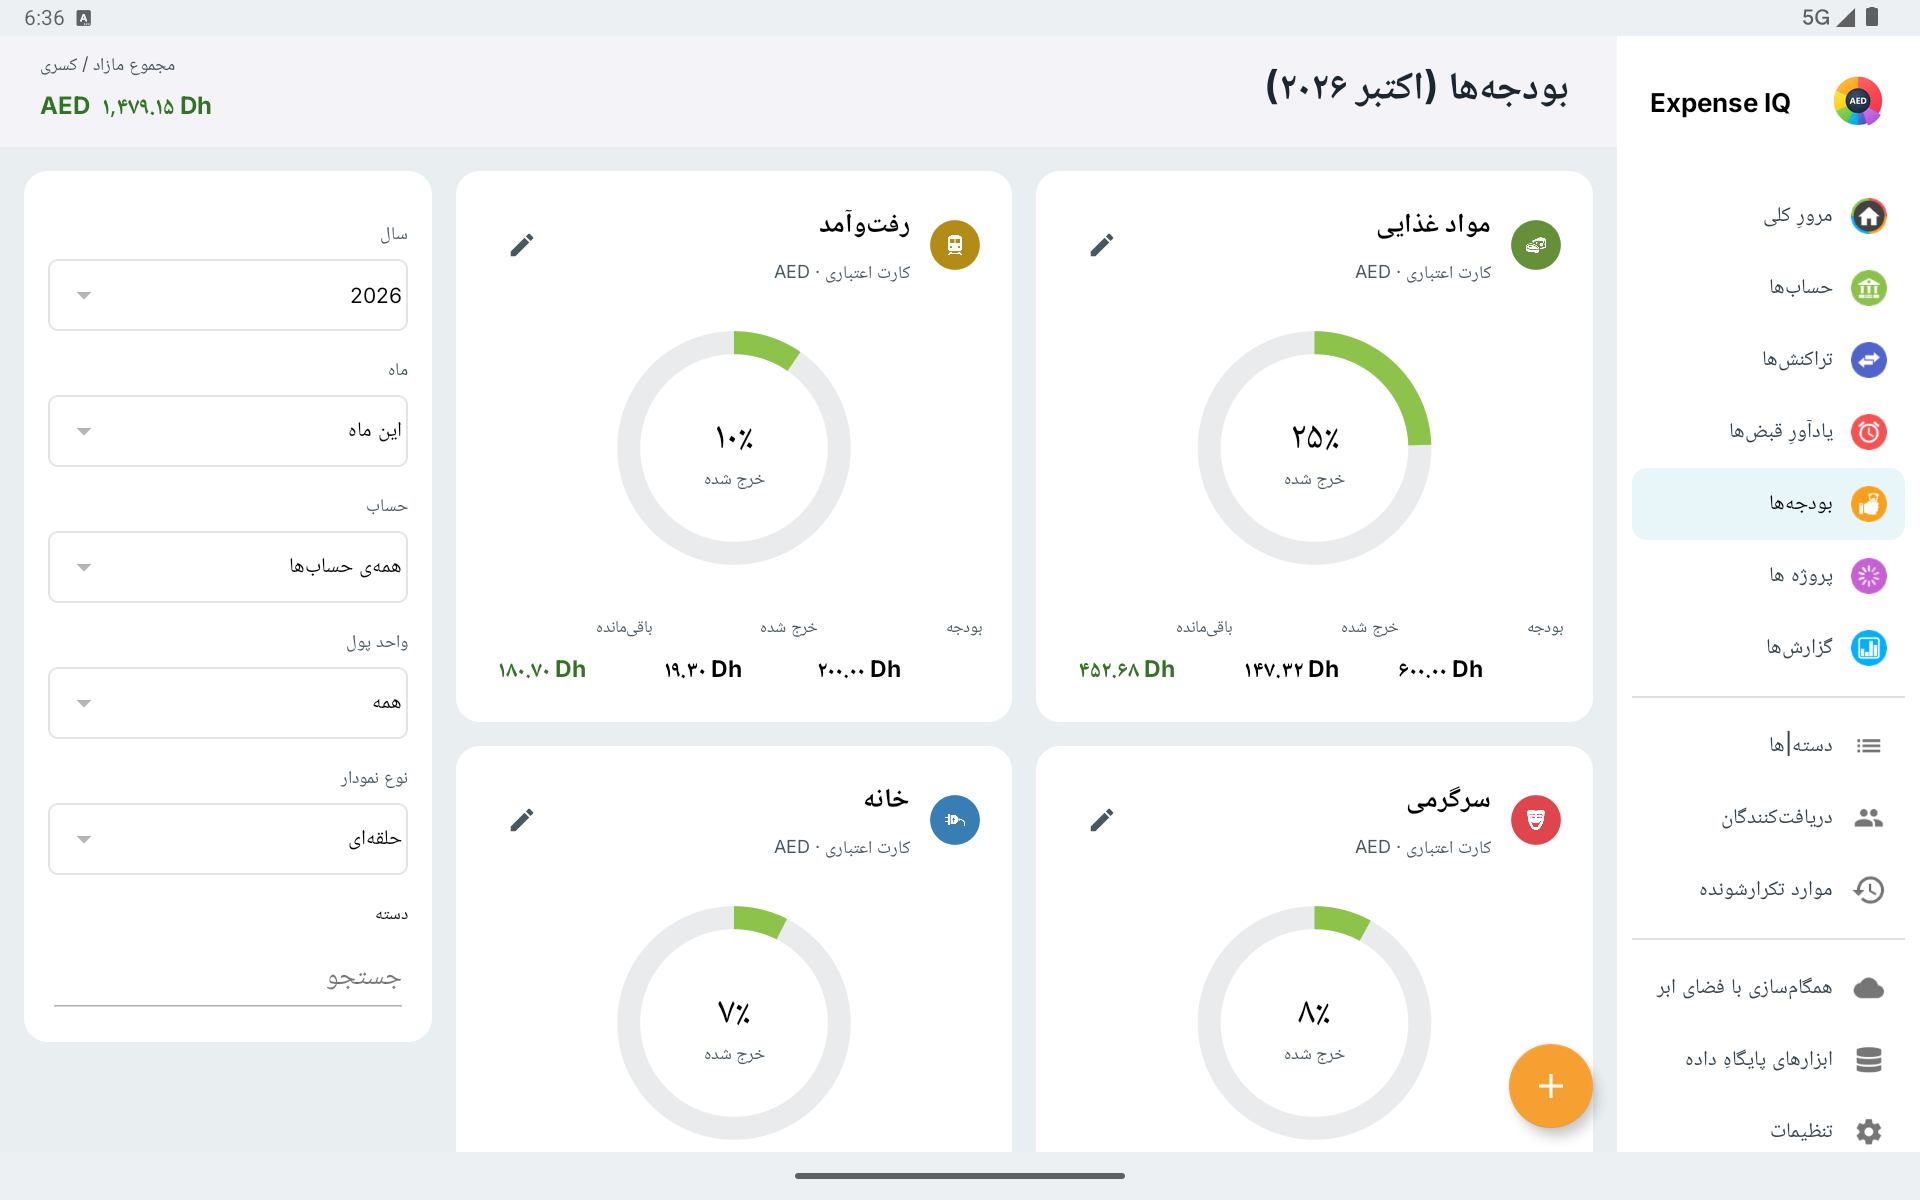Open the ماه dropdown set to این ماه
The height and width of the screenshot is (1200, 1920).
[228, 431]
